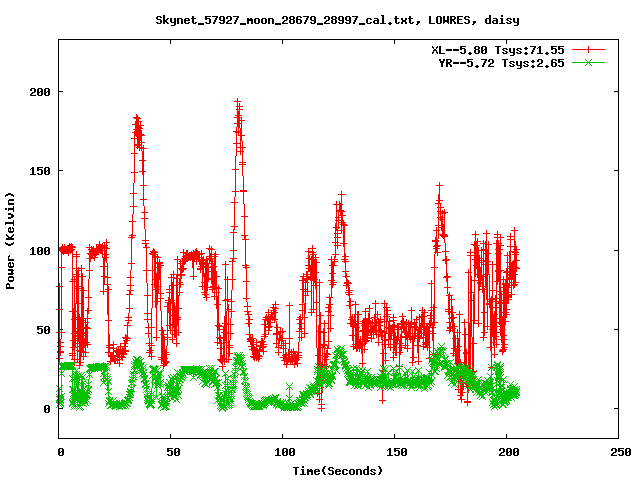The width and height of the screenshot is (640, 480).
Task: Click the green YR legend line sample
Action: pos(589,62)
